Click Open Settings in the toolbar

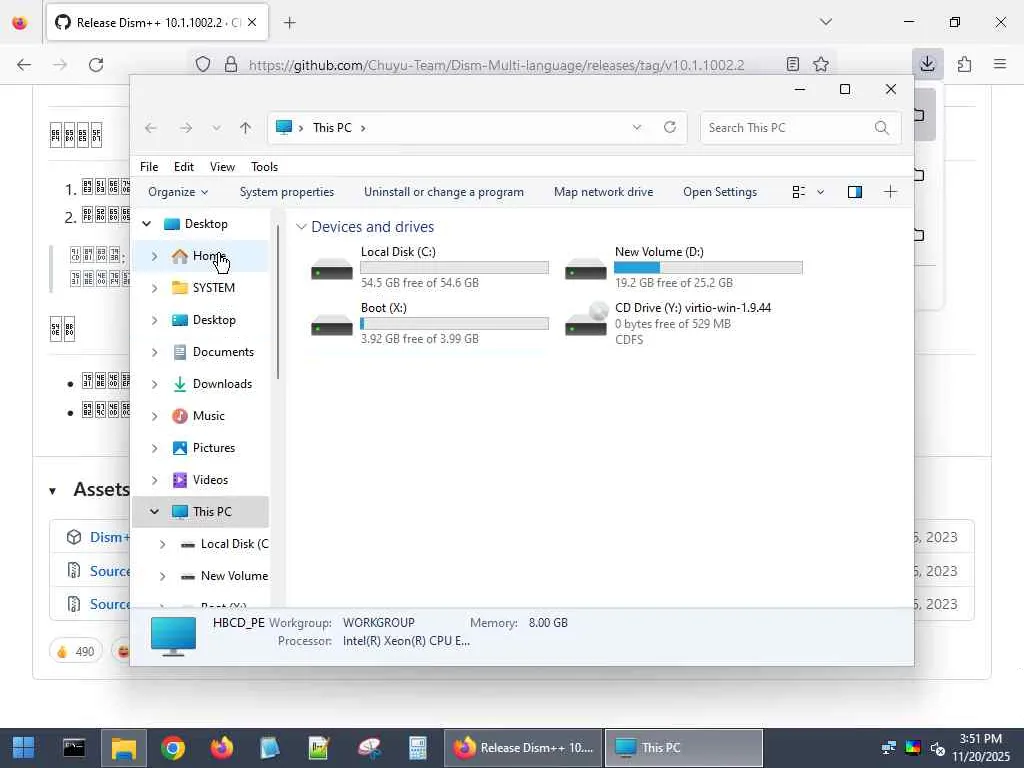click(x=720, y=192)
